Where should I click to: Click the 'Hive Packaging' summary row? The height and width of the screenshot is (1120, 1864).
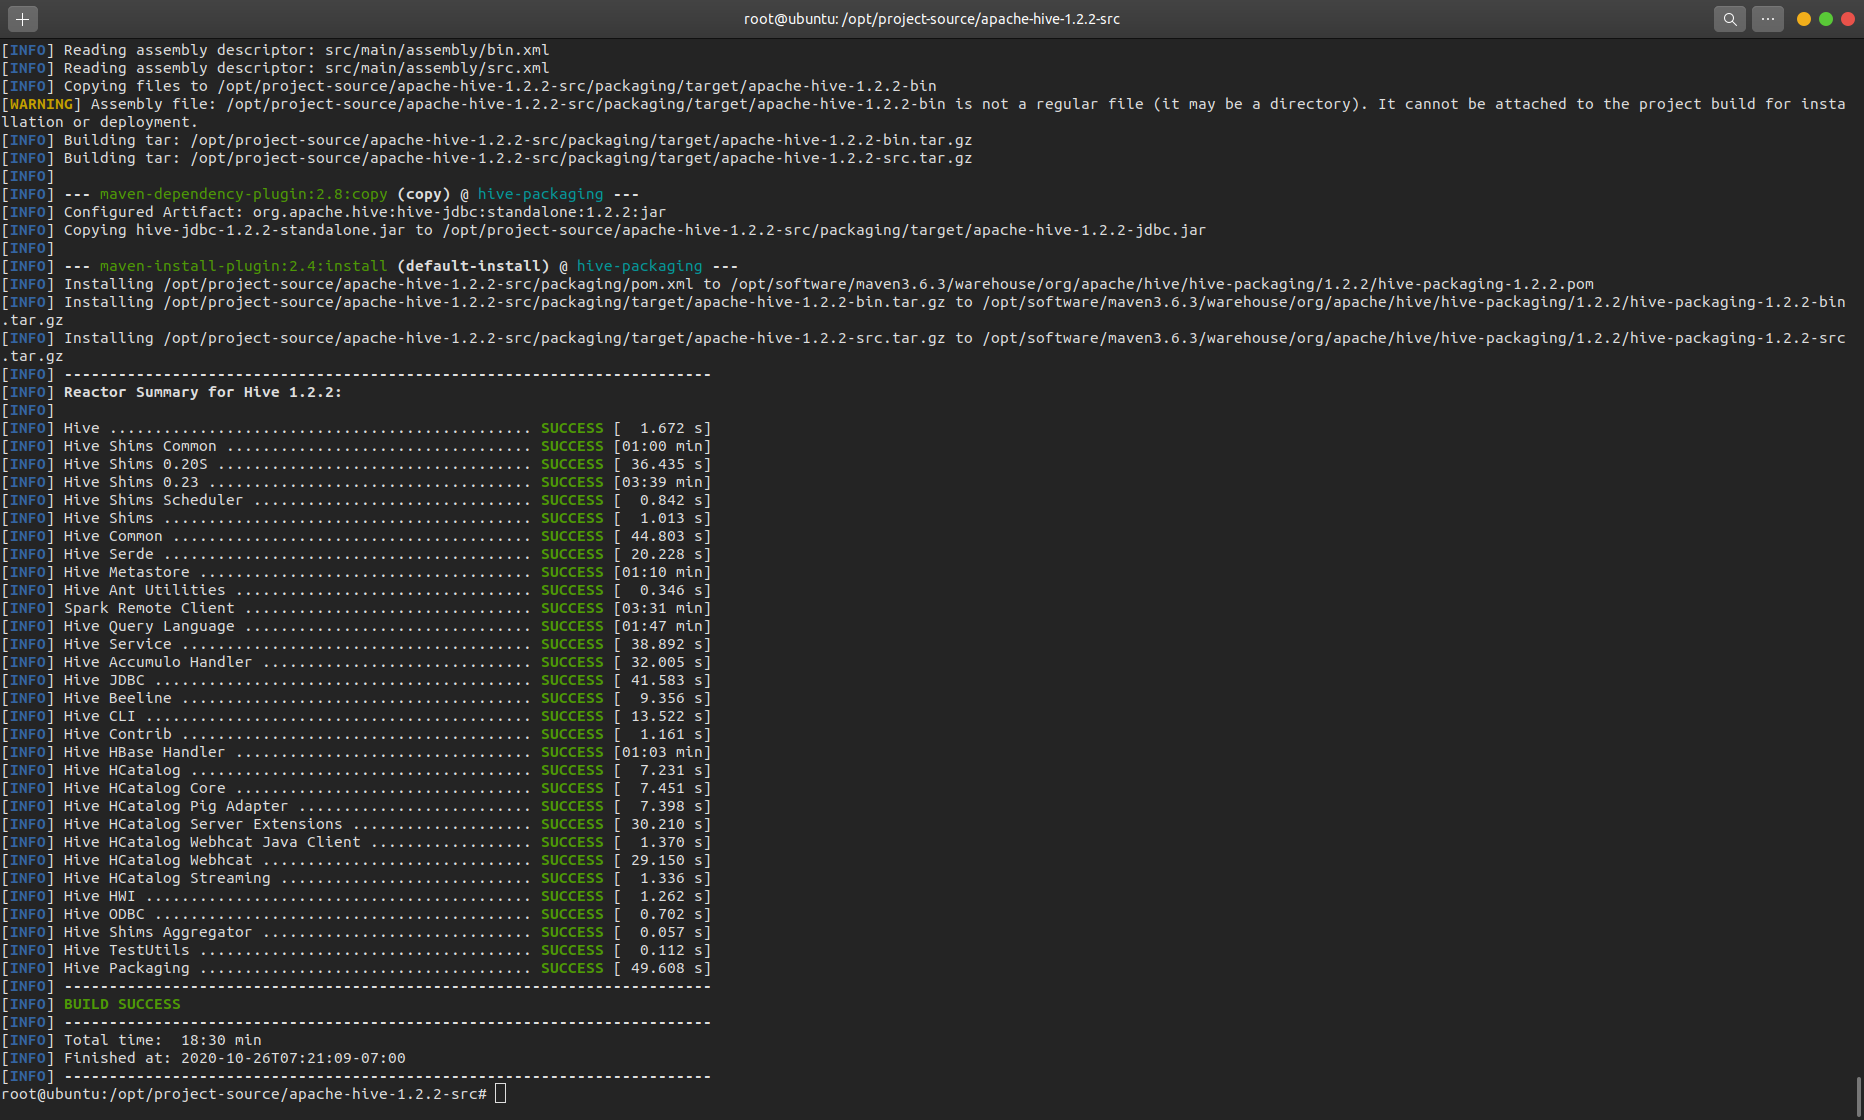(x=357, y=968)
